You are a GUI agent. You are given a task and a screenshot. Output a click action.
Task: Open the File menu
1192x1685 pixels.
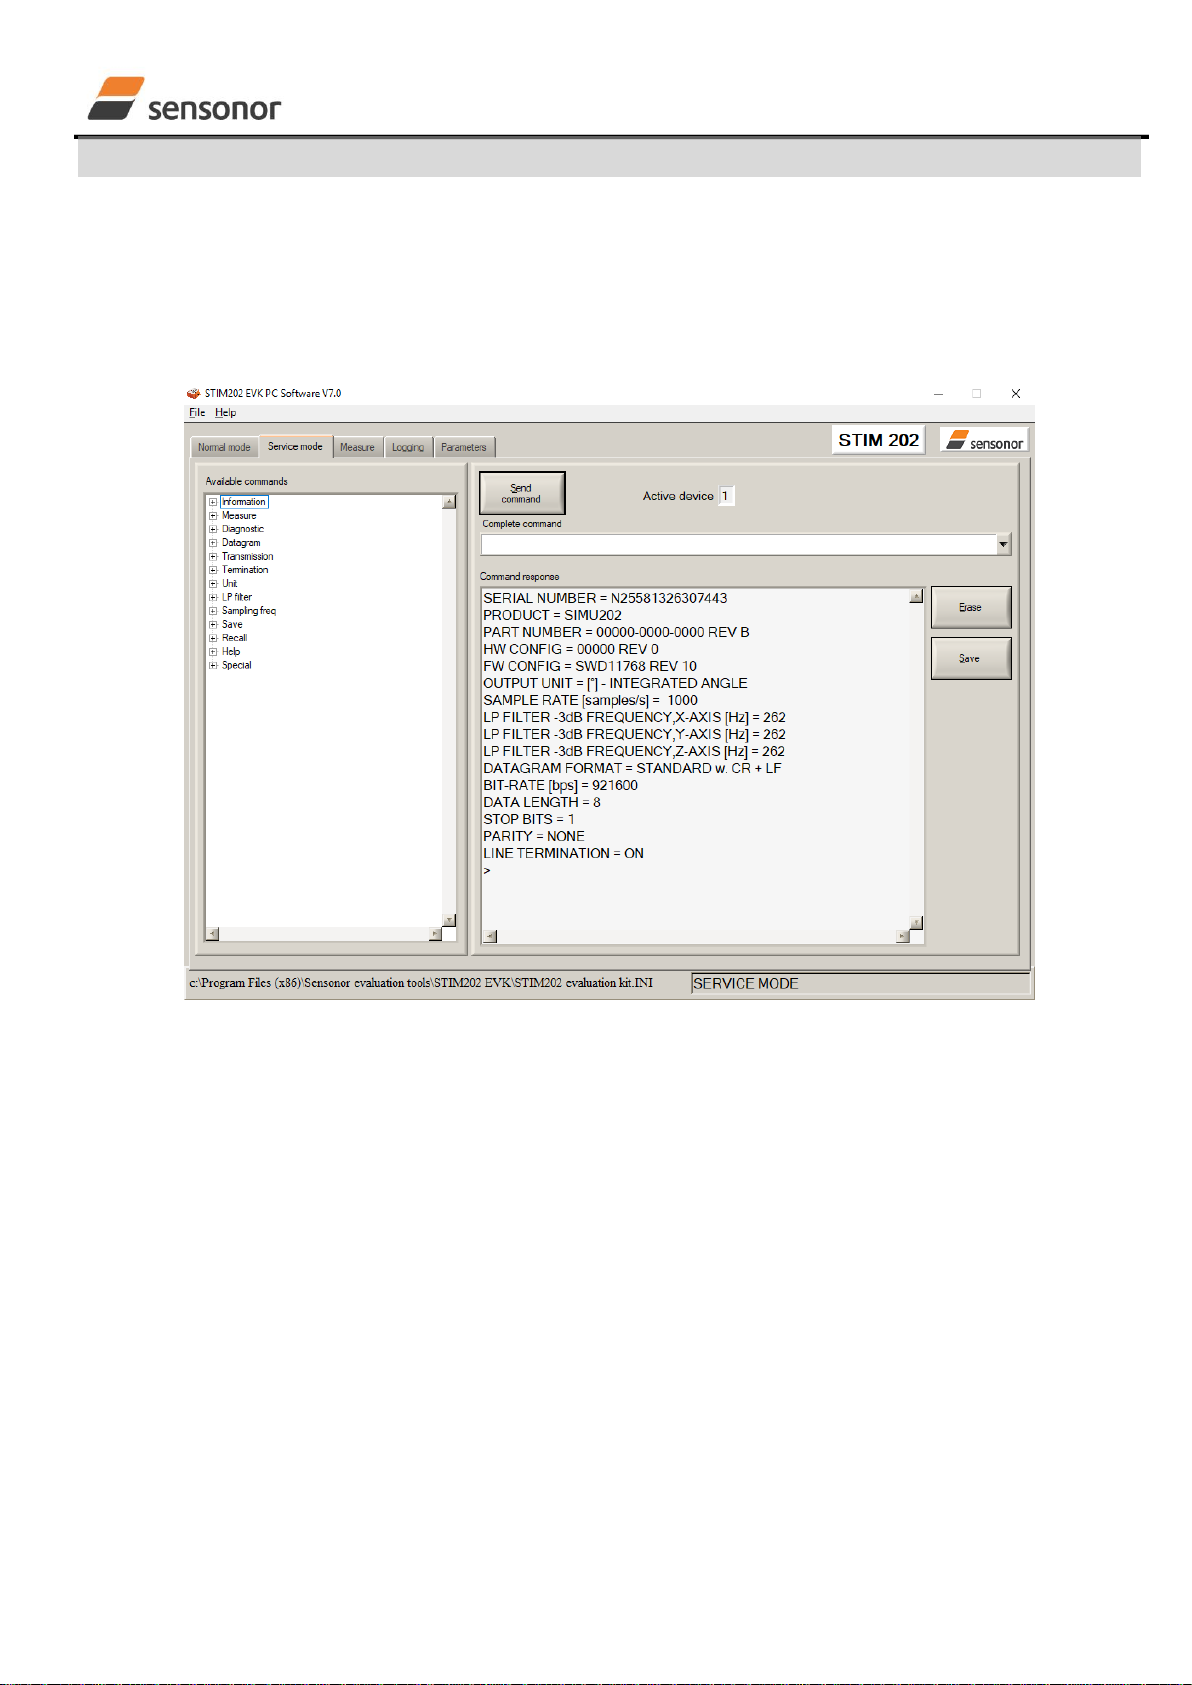coord(197,412)
